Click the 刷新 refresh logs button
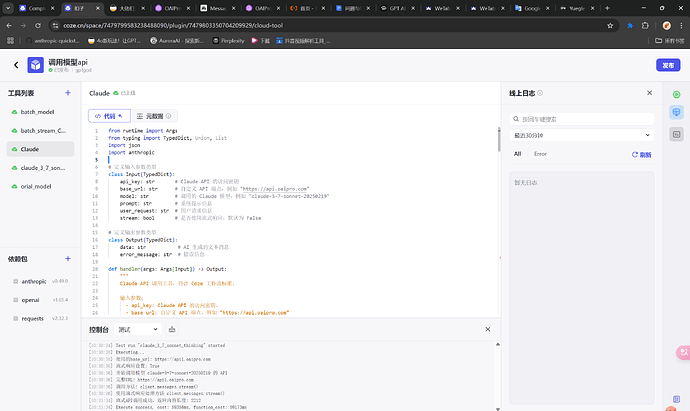690x411 pixels. 642,154
